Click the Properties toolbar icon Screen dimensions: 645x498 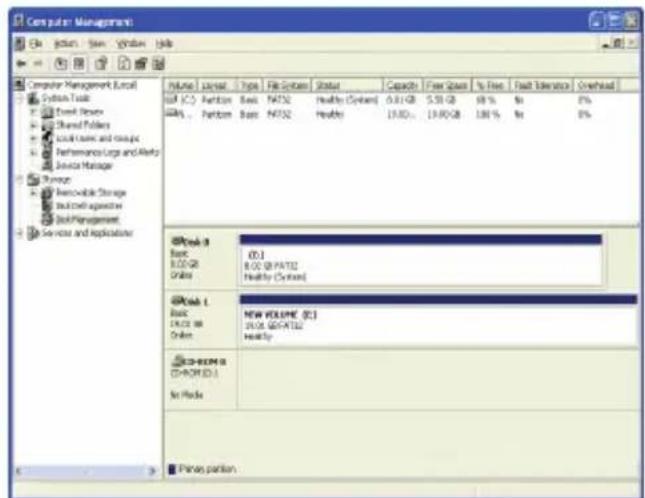click(x=101, y=64)
